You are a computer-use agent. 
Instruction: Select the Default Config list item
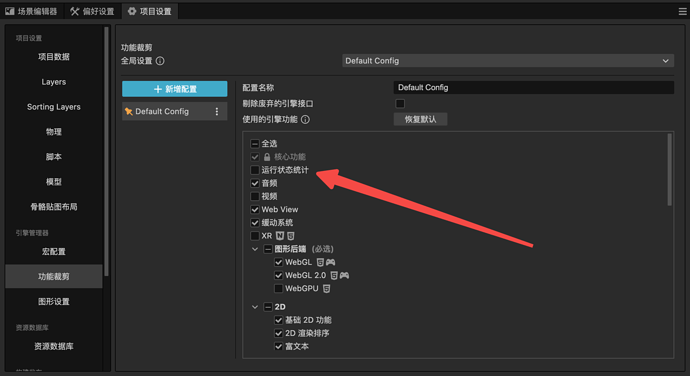click(175, 111)
